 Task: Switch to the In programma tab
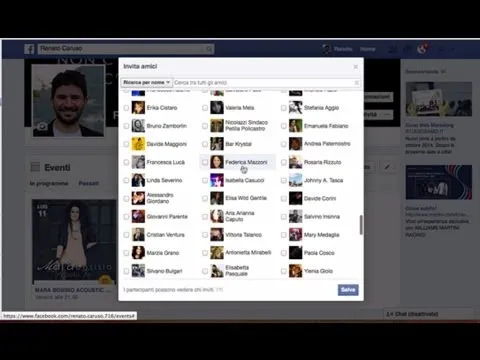[49, 183]
